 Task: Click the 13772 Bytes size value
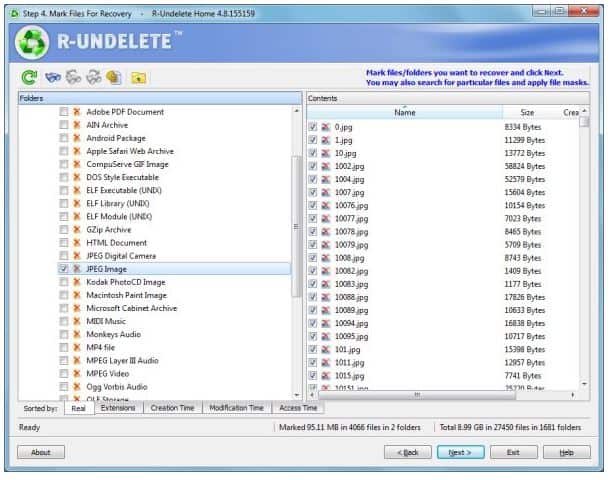pos(525,153)
